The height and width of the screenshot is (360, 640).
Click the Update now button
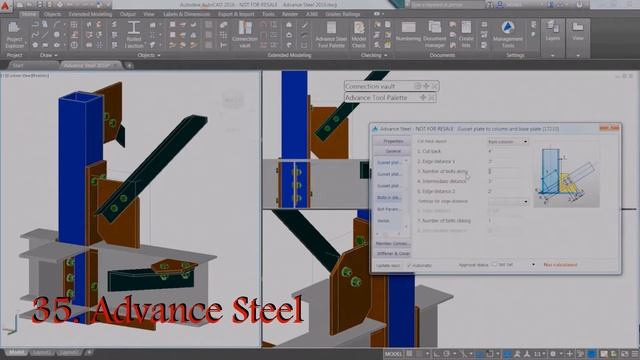[x=388, y=266]
